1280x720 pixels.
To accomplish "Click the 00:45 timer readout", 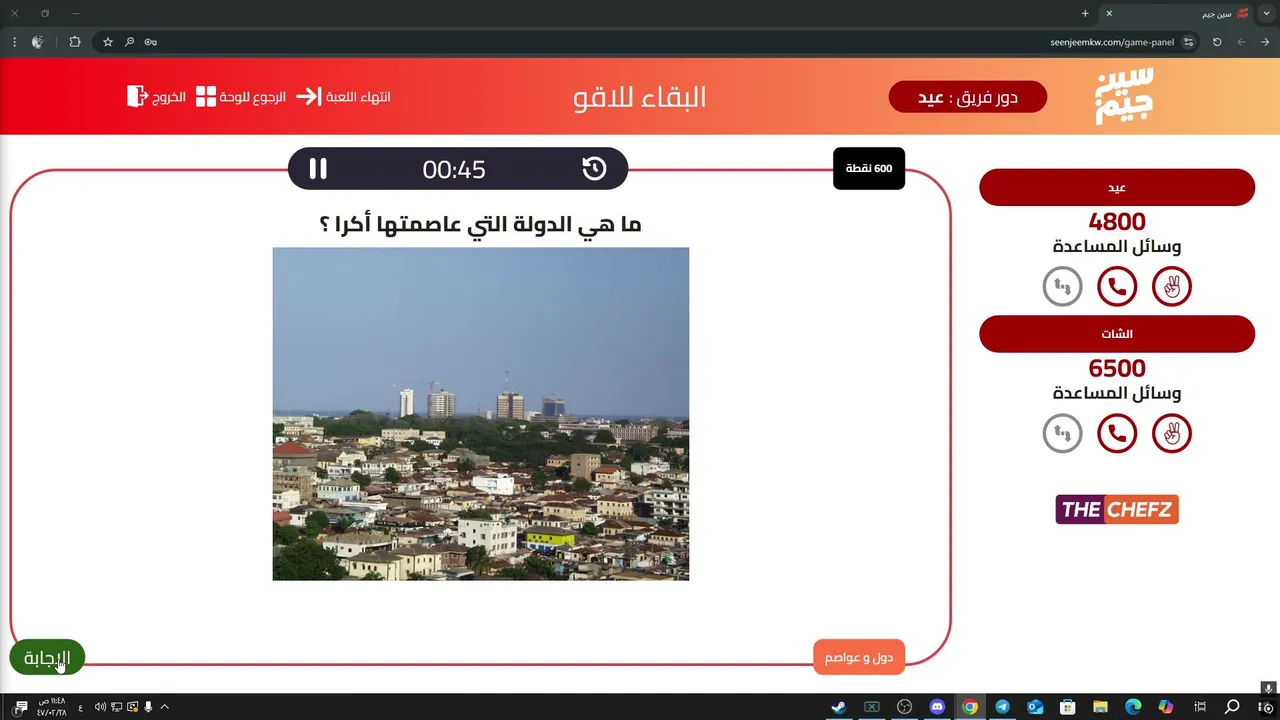I will pos(454,170).
